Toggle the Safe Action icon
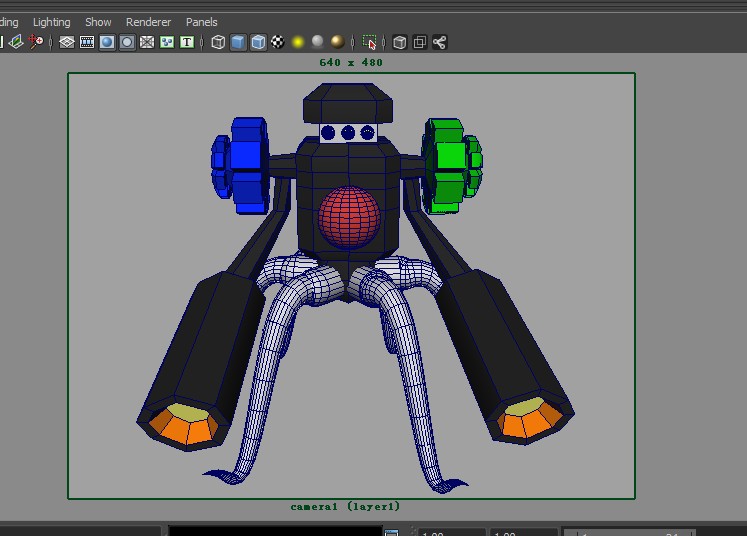Image resolution: width=747 pixels, height=536 pixels. coord(167,42)
